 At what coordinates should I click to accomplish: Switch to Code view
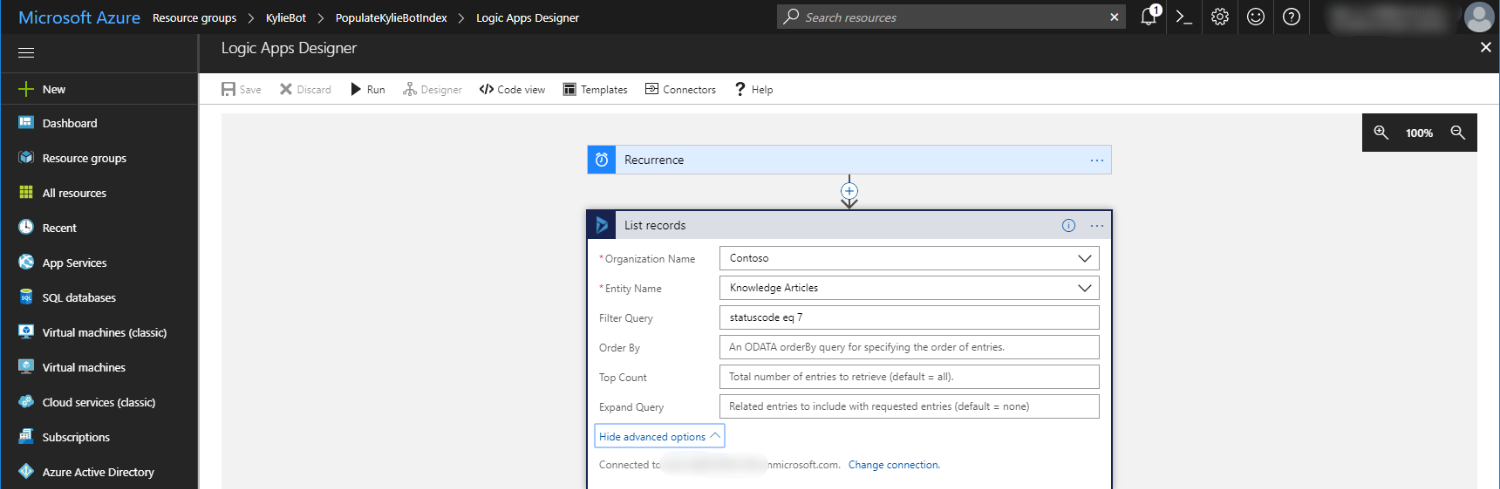[512, 89]
